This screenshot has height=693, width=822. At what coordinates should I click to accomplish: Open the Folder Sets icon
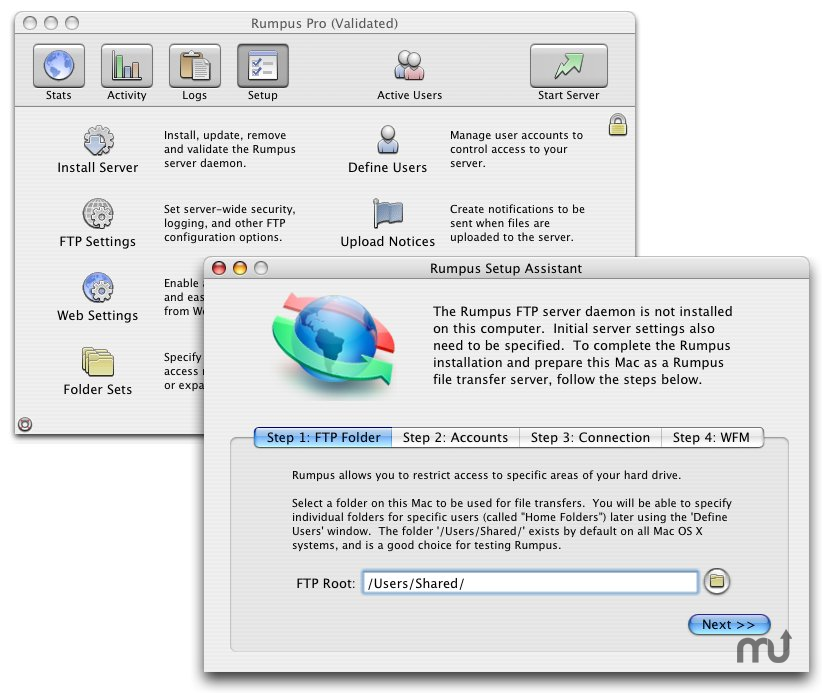[x=98, y=362]
